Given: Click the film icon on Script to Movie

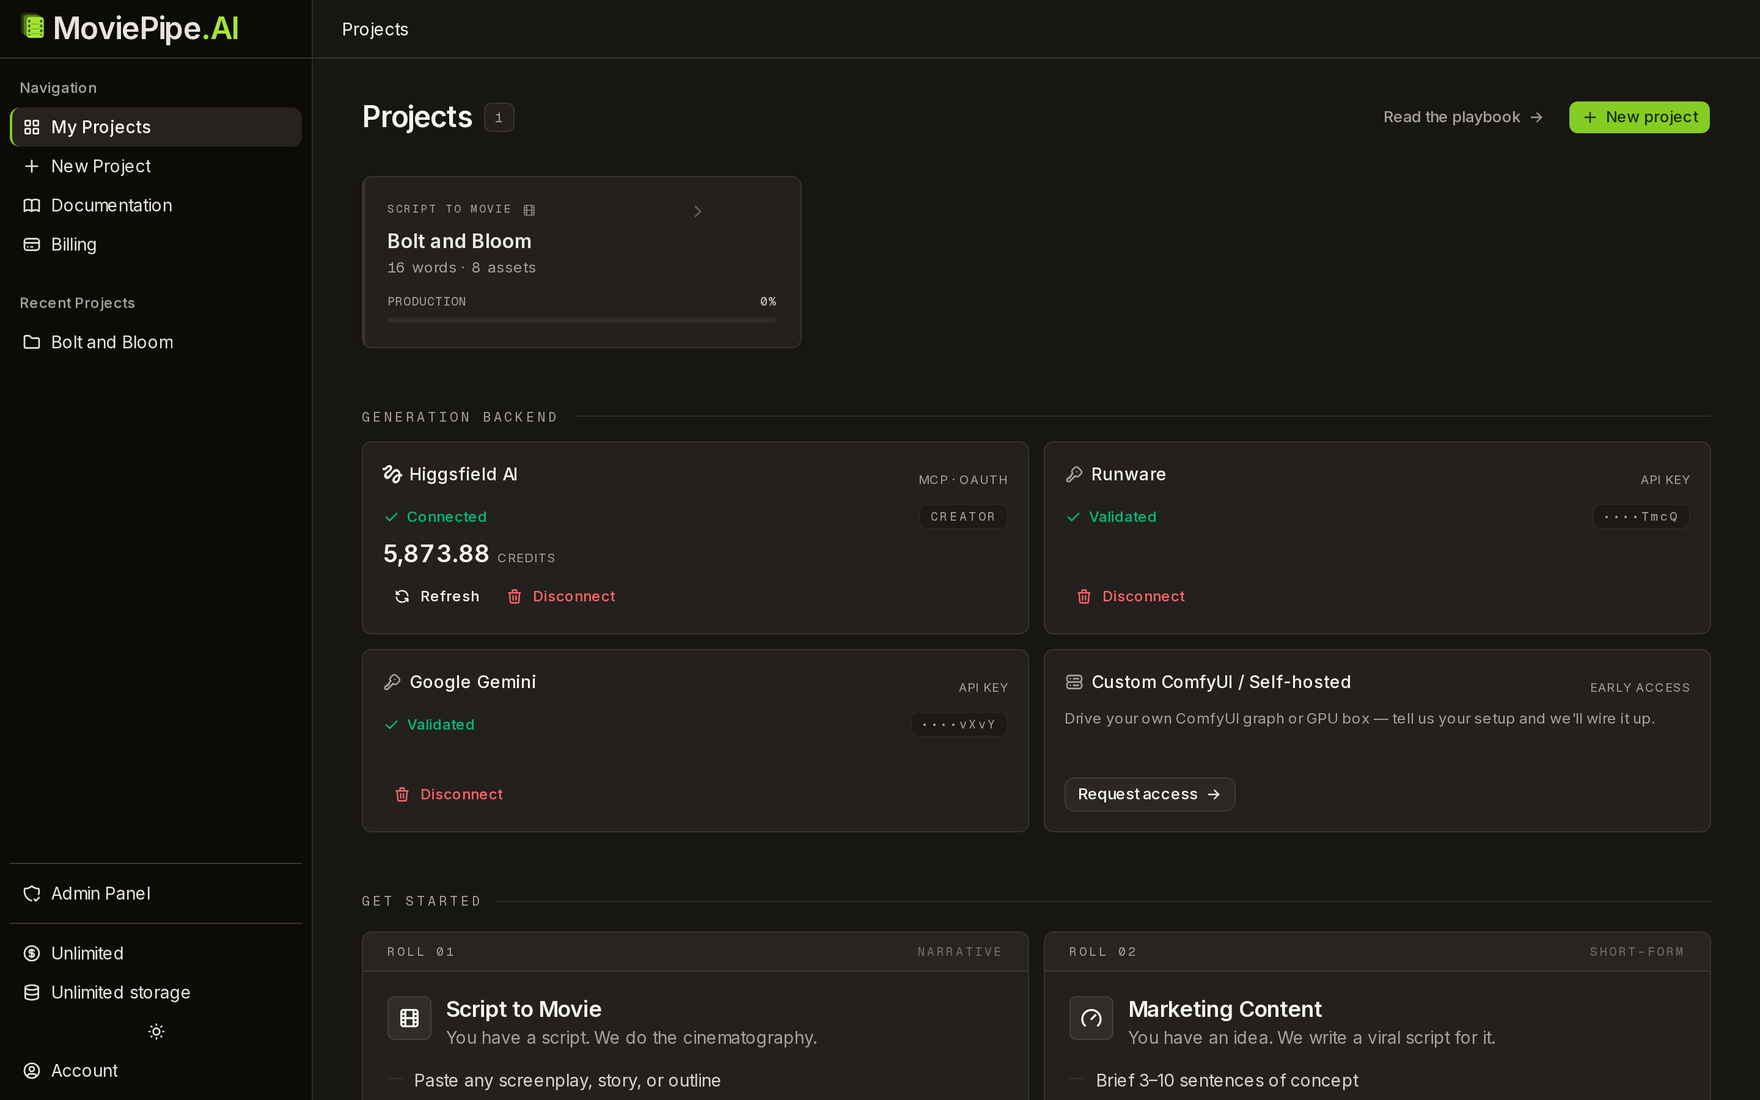Looking at the screenshot, I should coord(409,1018).
